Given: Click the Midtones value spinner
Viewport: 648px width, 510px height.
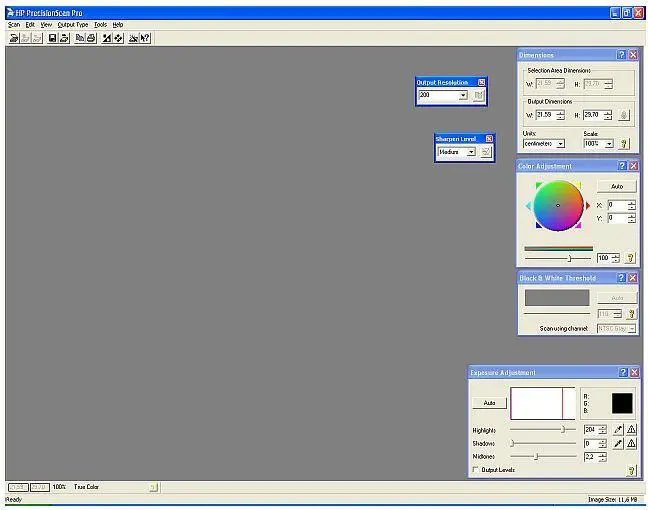Looking at the screenshot, I should 603,457.
